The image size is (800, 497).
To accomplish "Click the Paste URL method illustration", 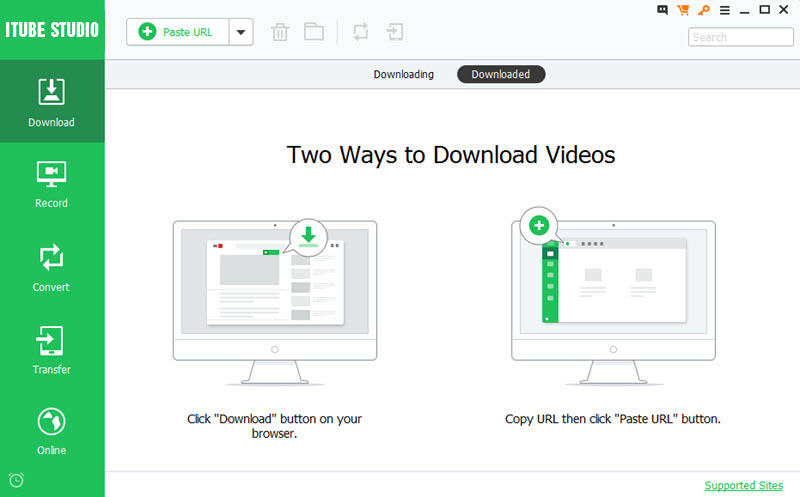I will pos(613,296).
